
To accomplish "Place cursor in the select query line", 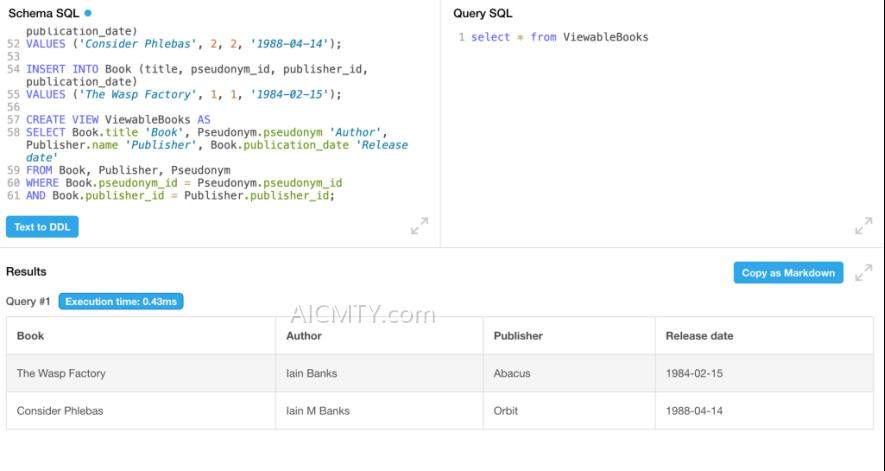I will (559, 37).
